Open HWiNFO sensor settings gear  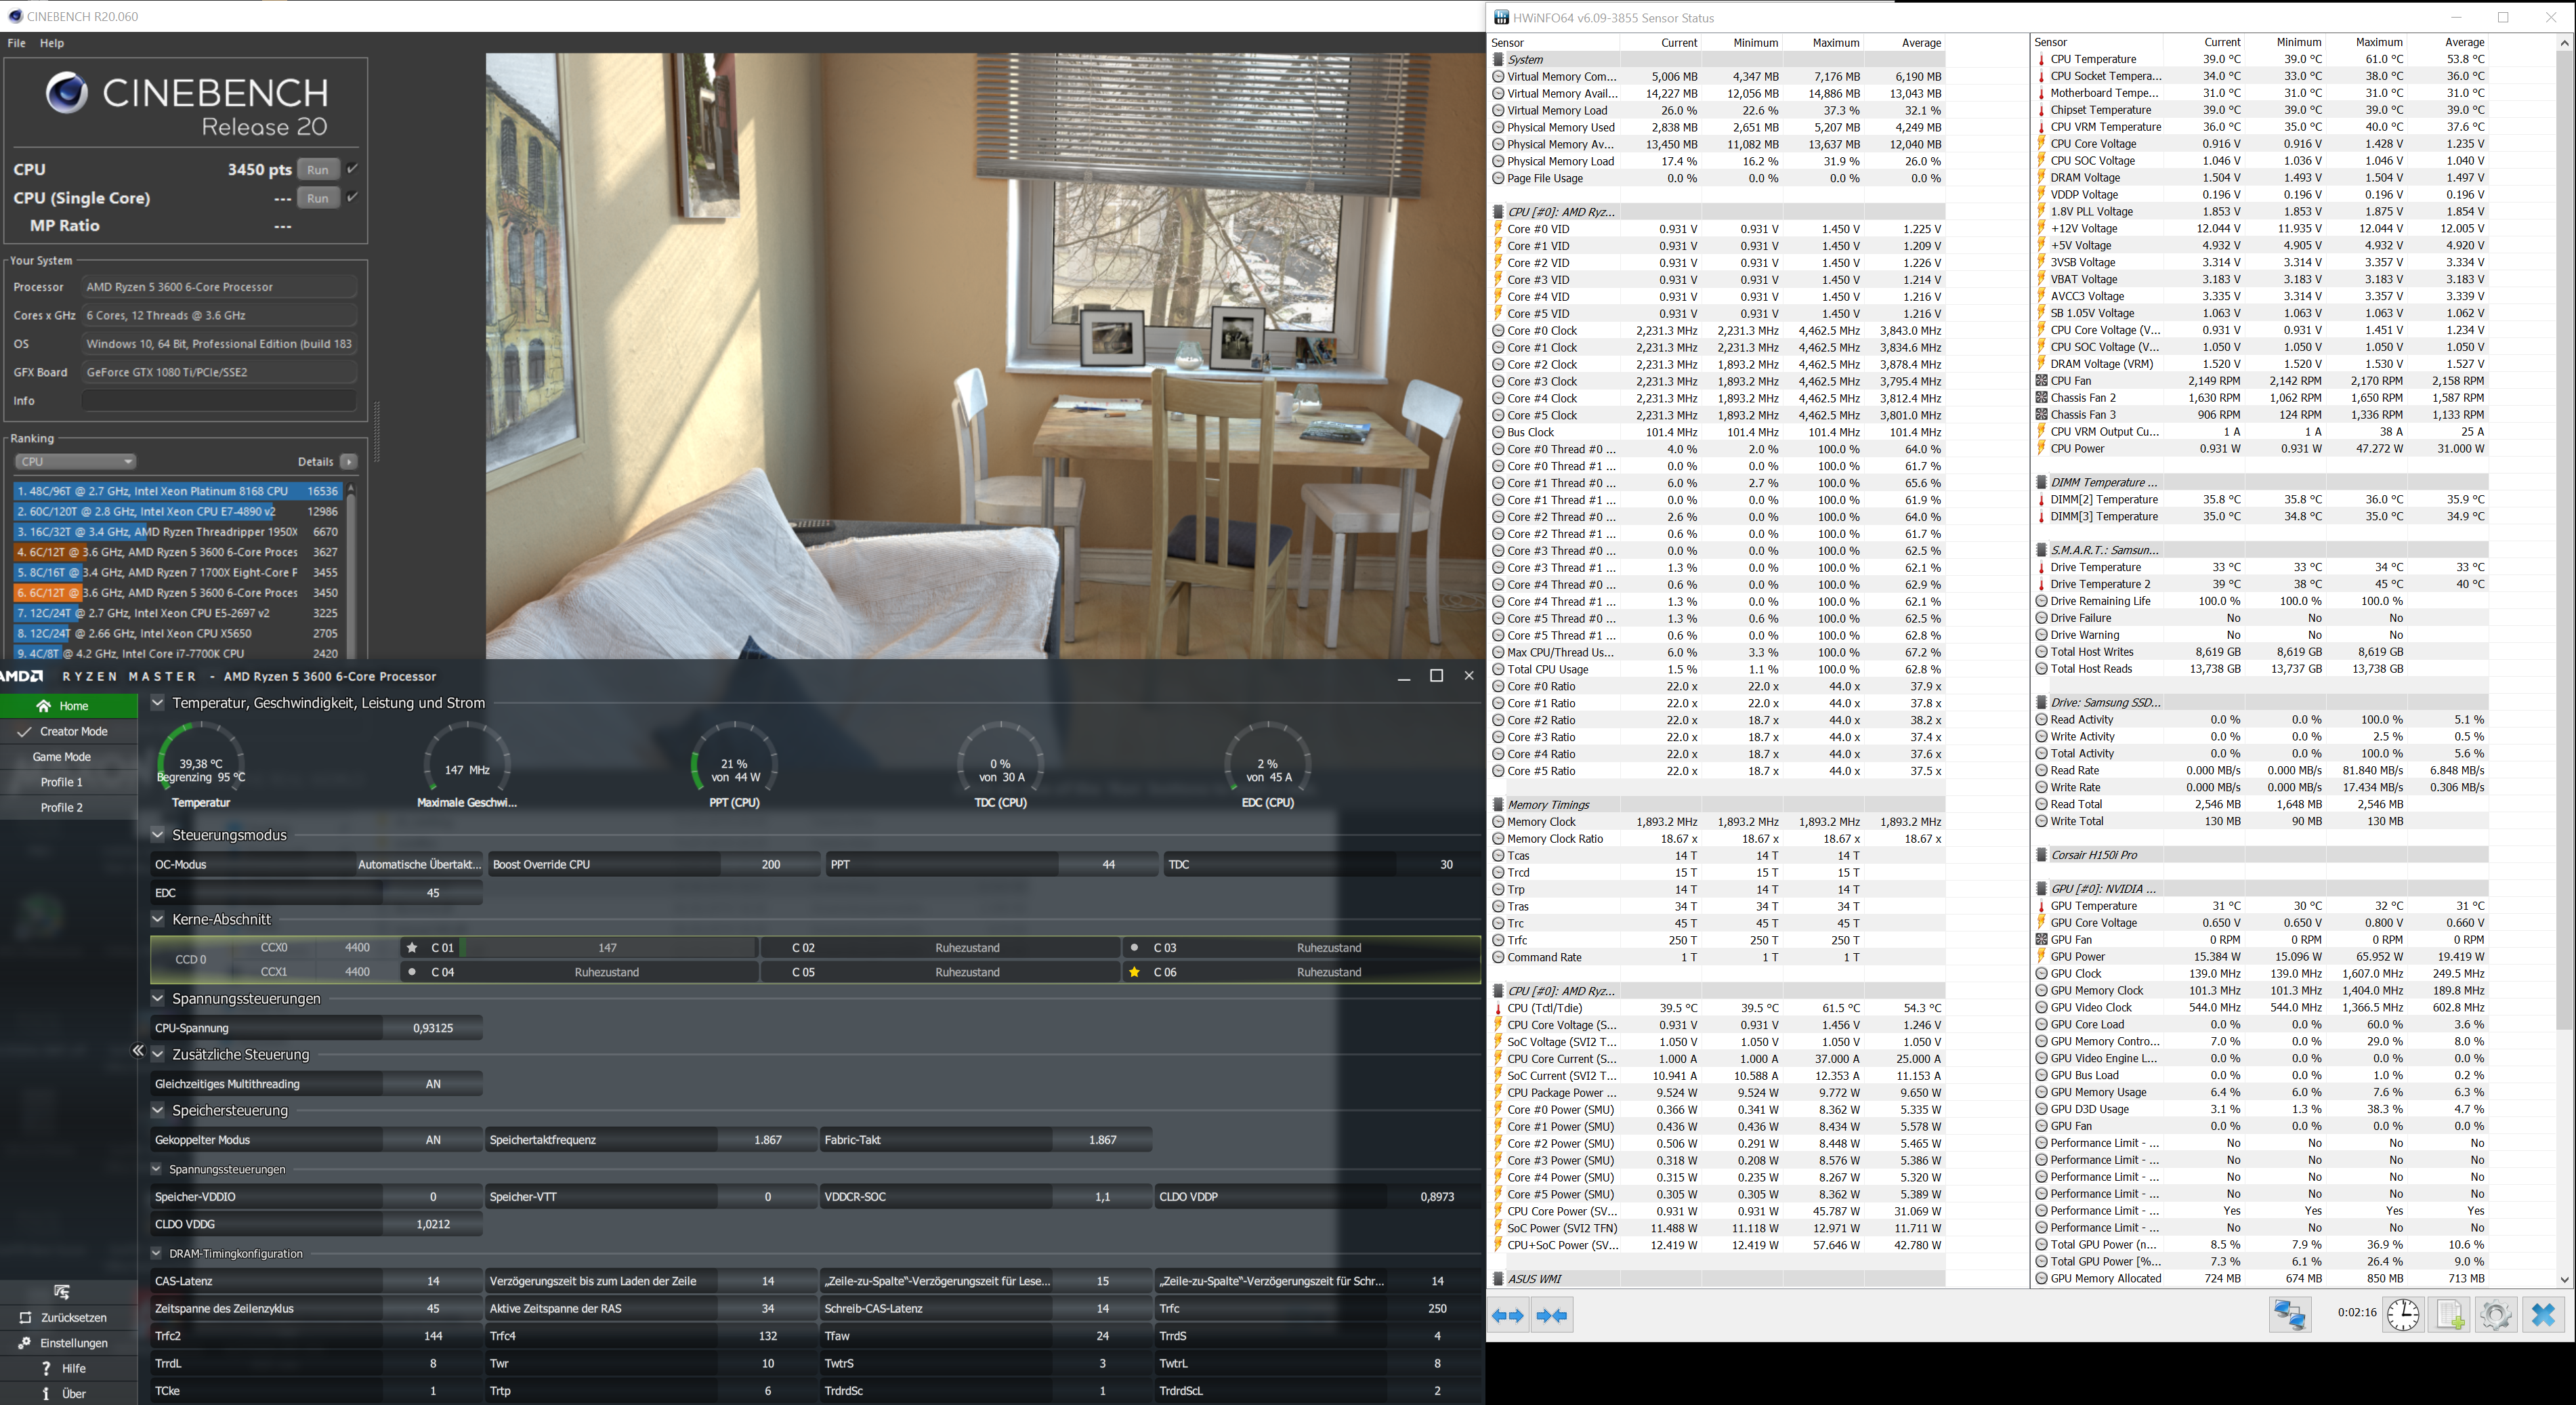[x=2495, y=1314]
